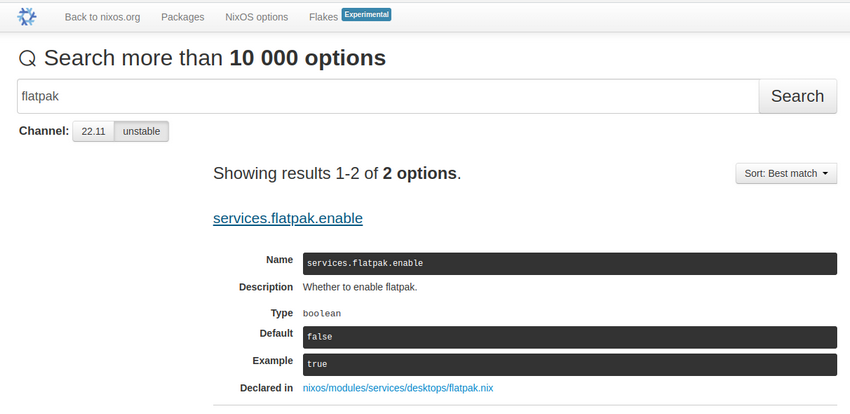Click the magnifier icon beside the search heading
This screenshot has height=414, width=850.
[x=28, y=59]
